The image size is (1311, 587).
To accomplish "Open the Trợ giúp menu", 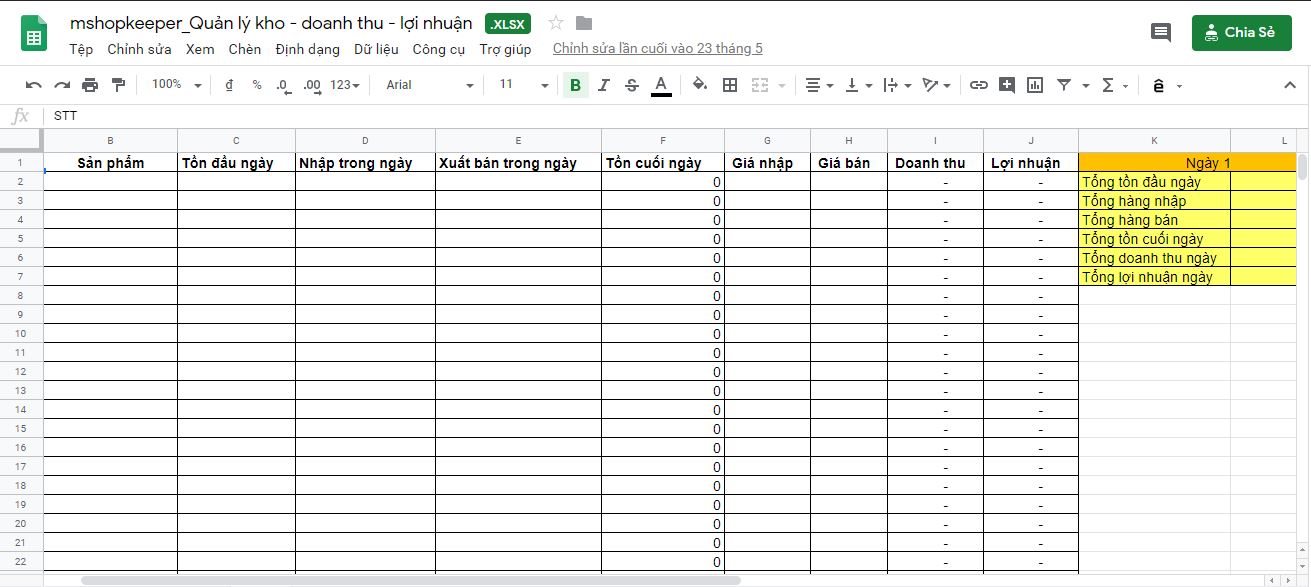I will (505, 49).
